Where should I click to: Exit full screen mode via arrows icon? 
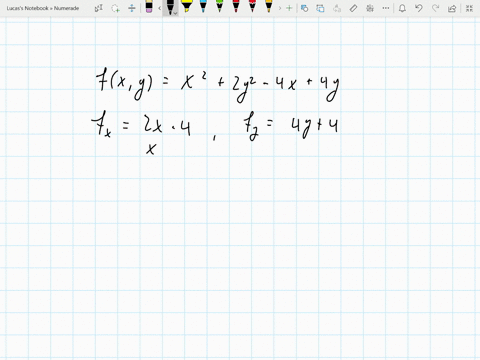[469, 8]
